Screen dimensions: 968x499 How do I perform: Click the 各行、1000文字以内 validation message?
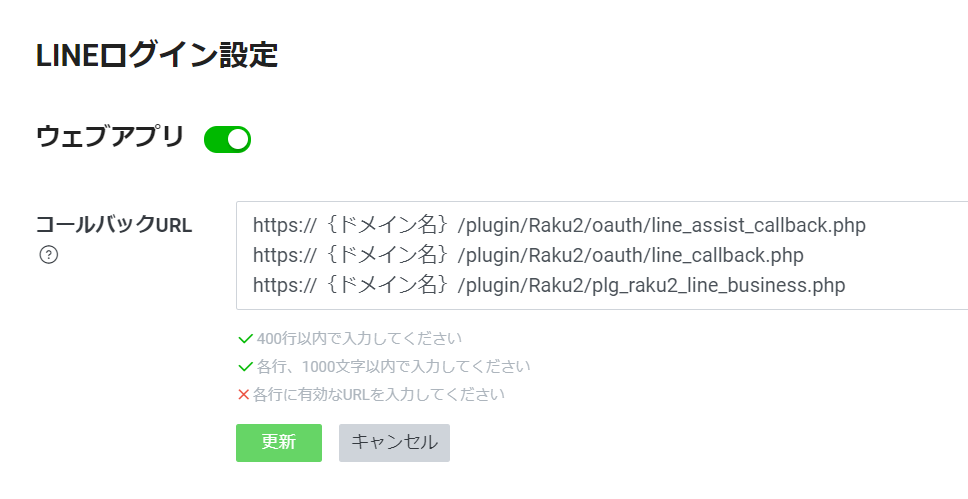[x=393, y=366]
